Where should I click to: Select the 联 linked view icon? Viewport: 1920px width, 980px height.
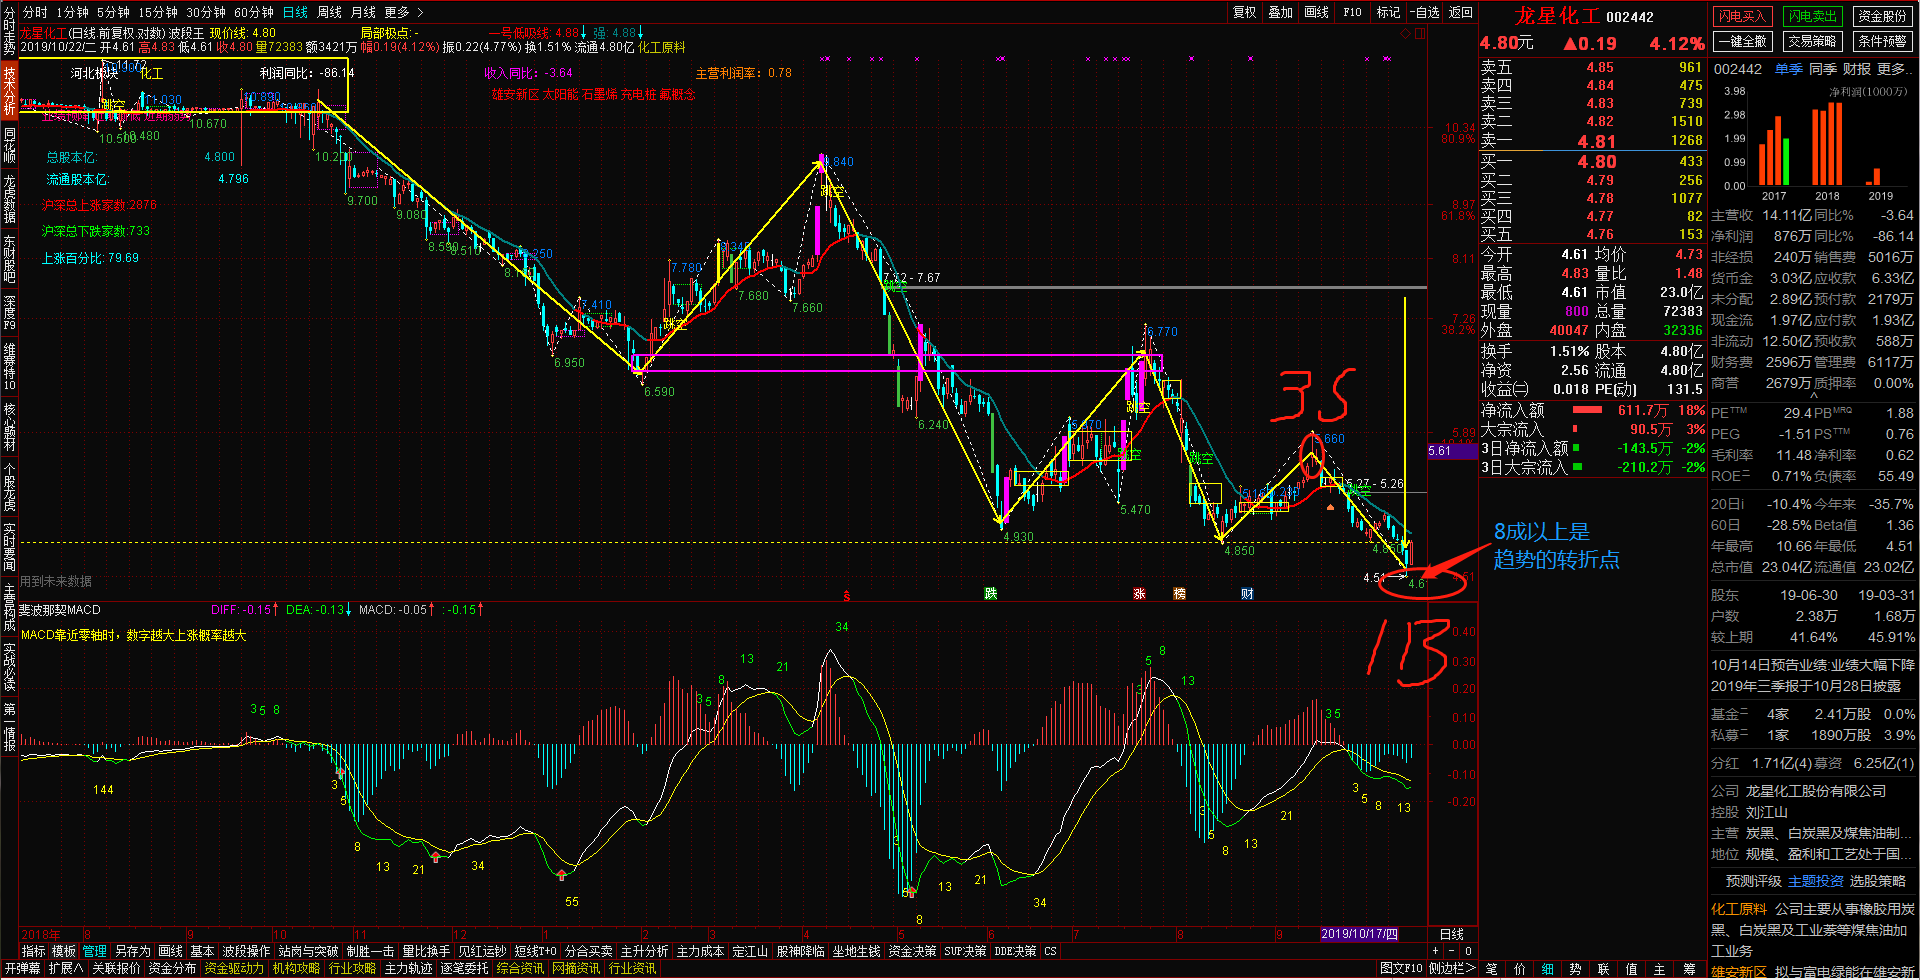click(1604, 969)
